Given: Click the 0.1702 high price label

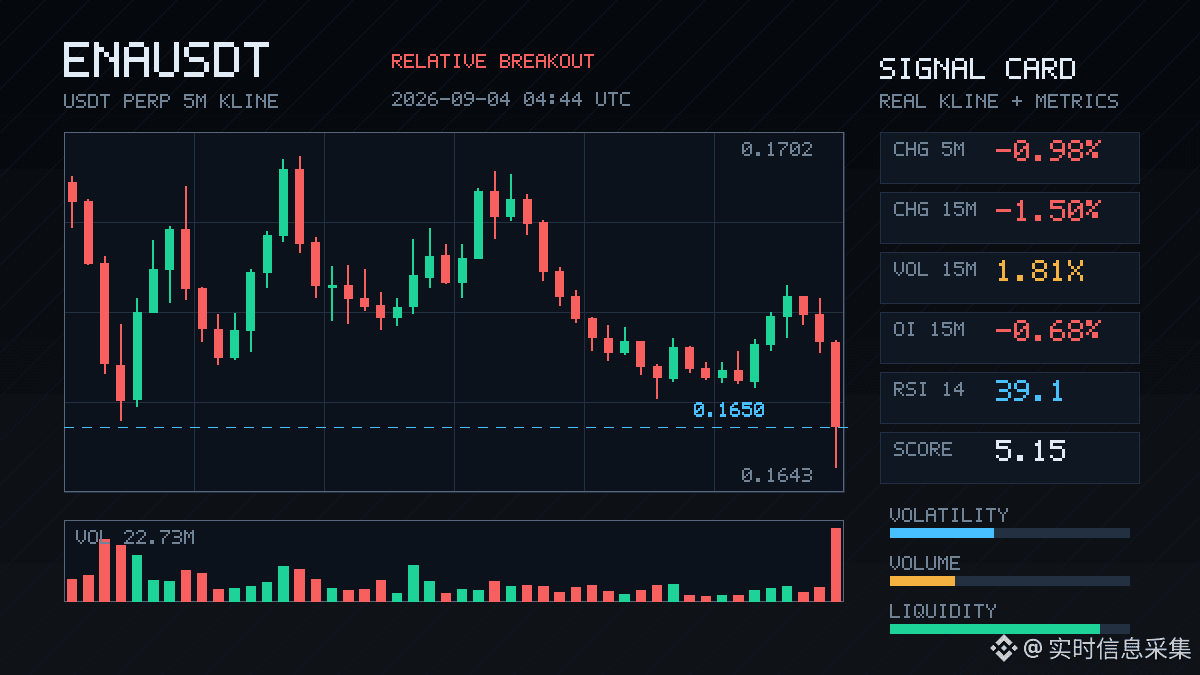Looking at the screenshot, I should coord(777,150).
